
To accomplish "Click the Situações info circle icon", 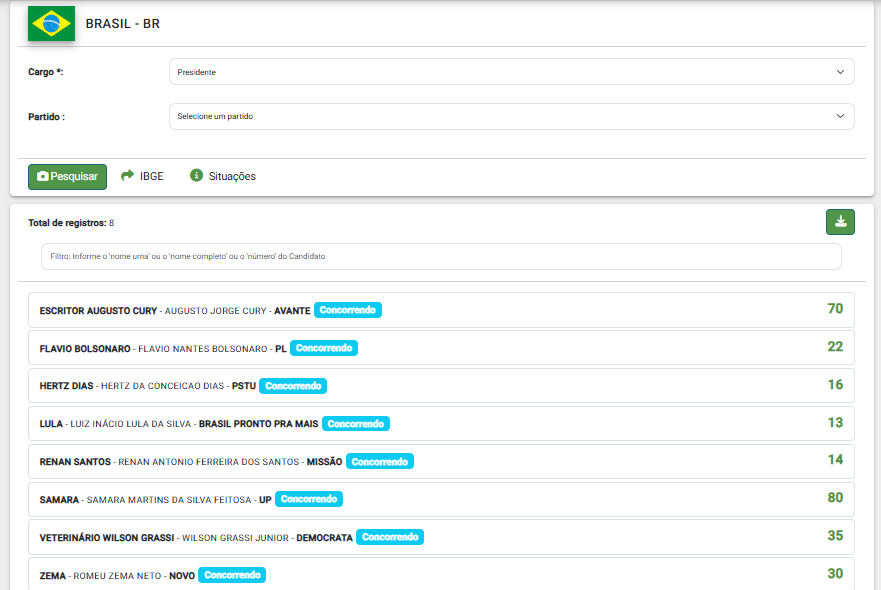I will click(x=196, y=175).
